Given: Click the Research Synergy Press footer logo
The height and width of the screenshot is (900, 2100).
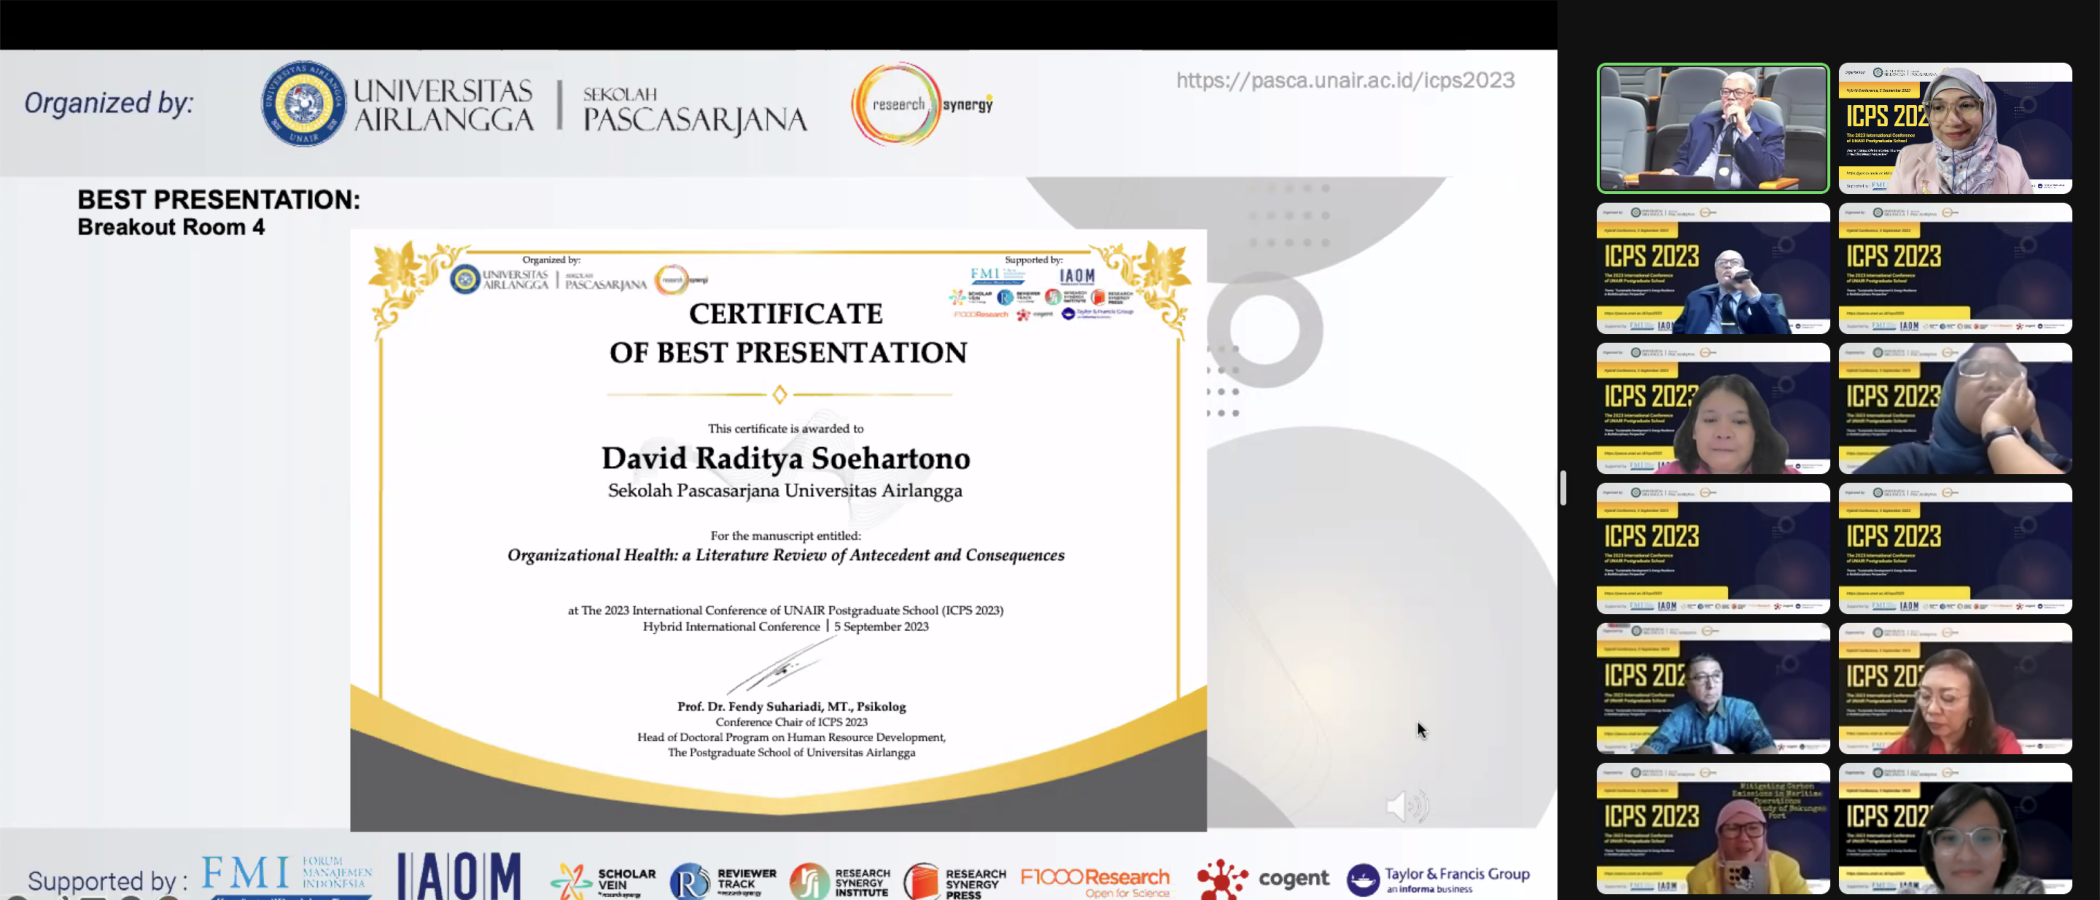Looking at the screenshot, I should [x=955, y=882].
